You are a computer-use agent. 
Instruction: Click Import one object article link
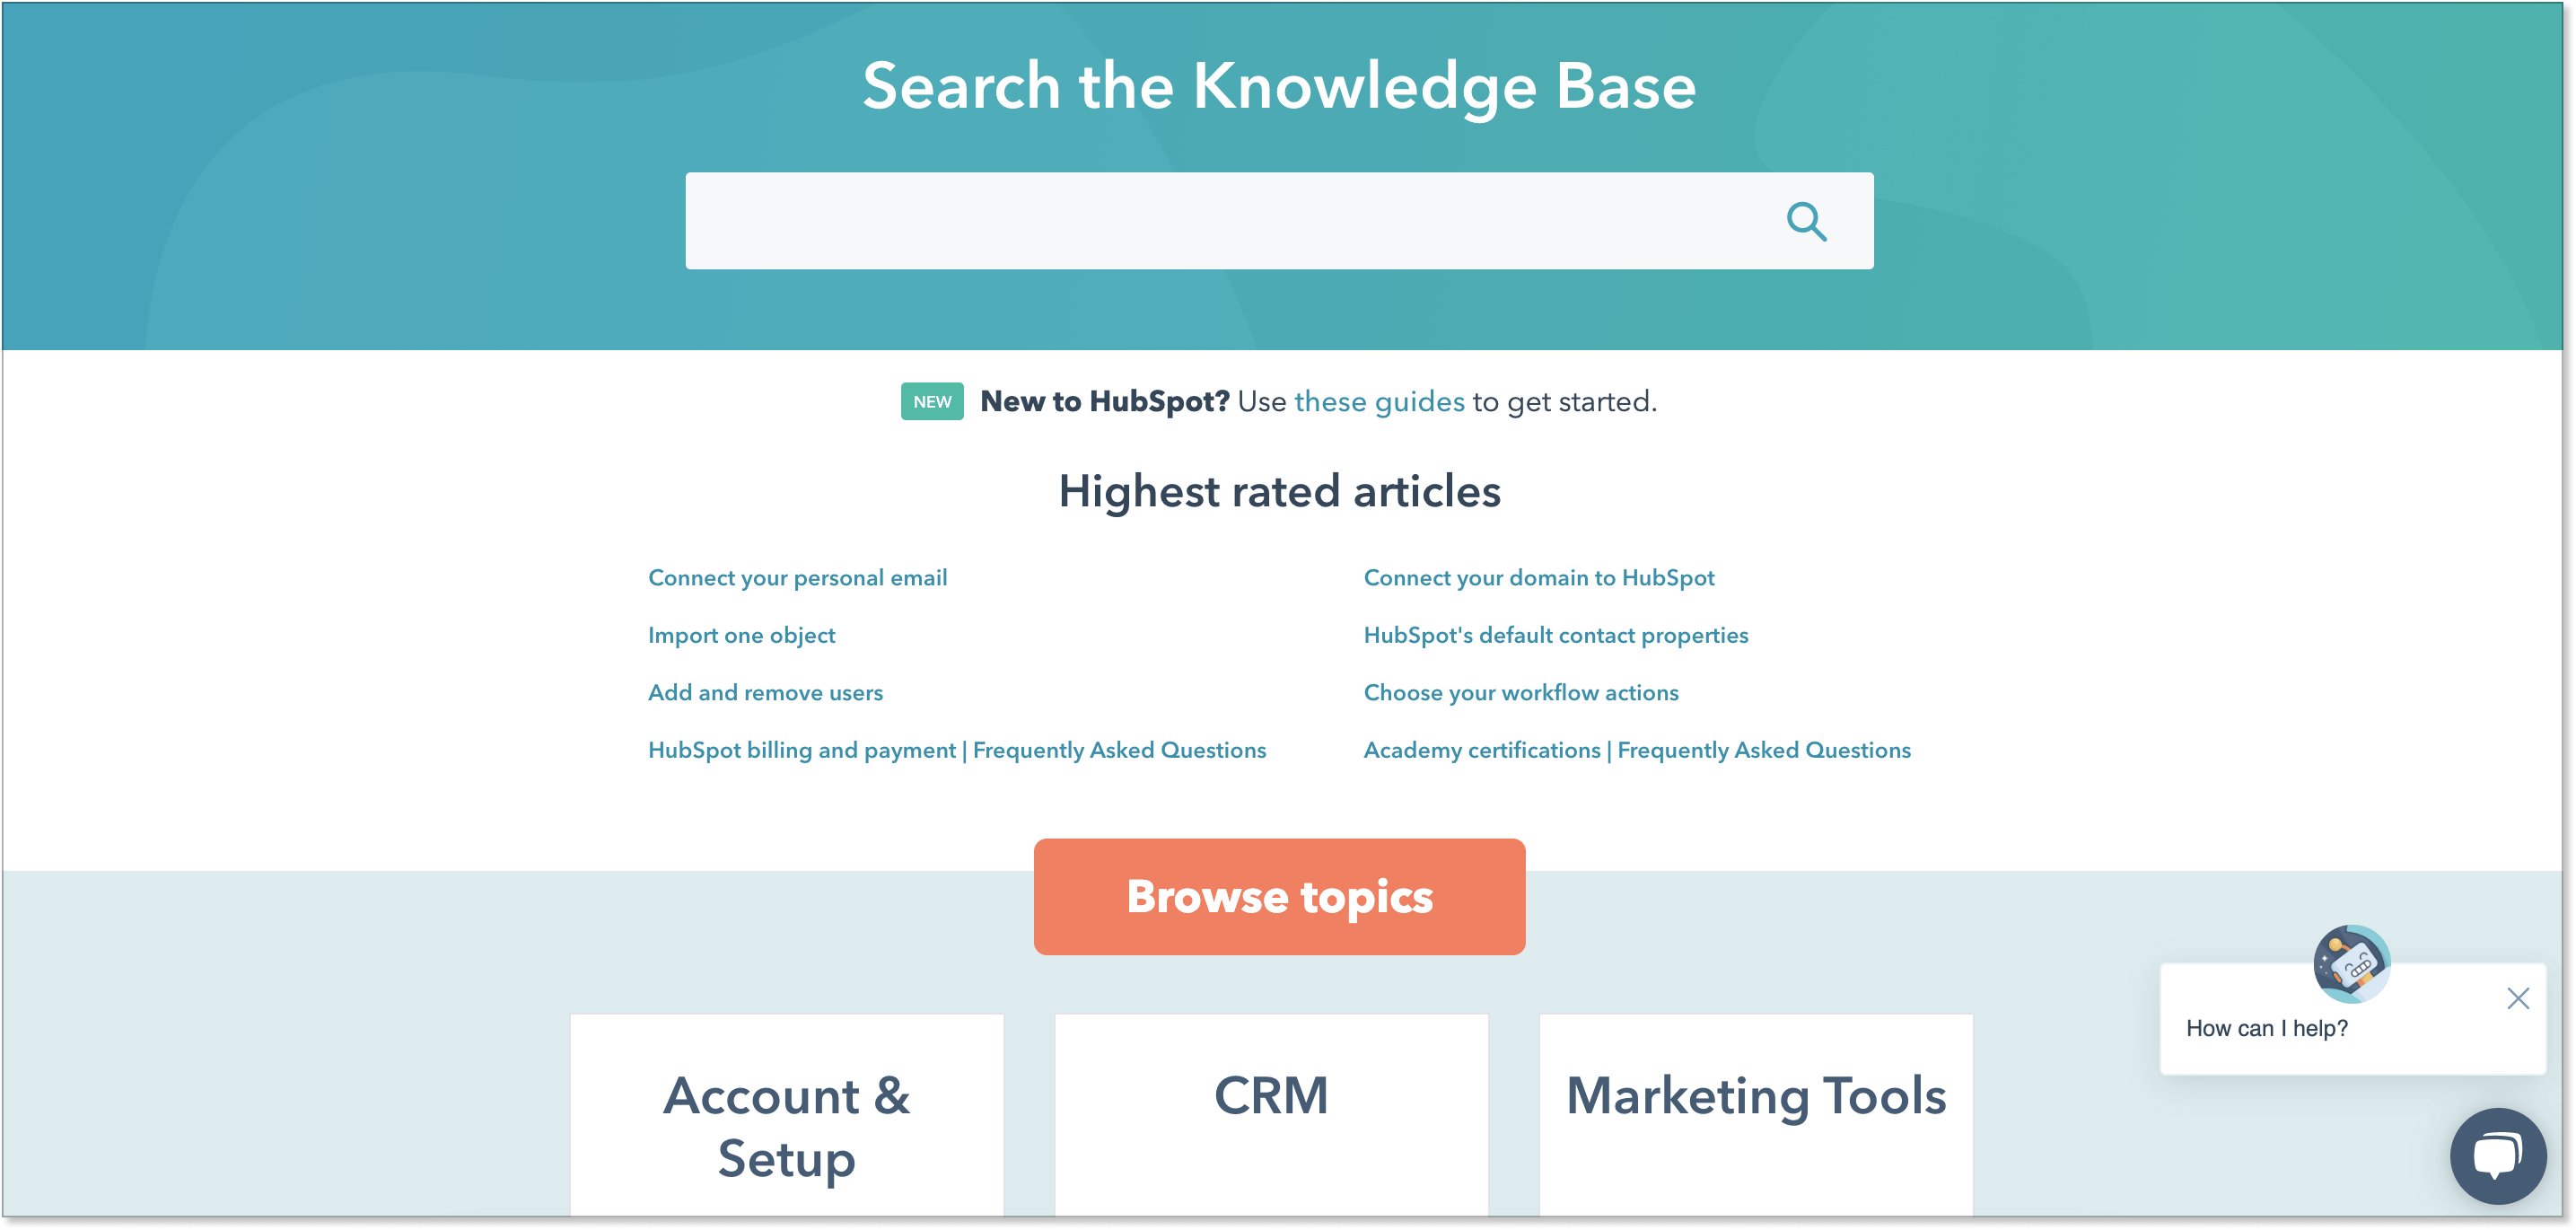point(740,635)
